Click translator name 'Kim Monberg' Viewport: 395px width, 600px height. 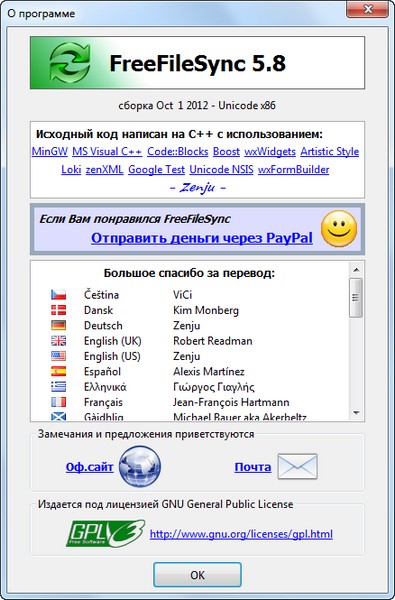click(x=206, y=310)
